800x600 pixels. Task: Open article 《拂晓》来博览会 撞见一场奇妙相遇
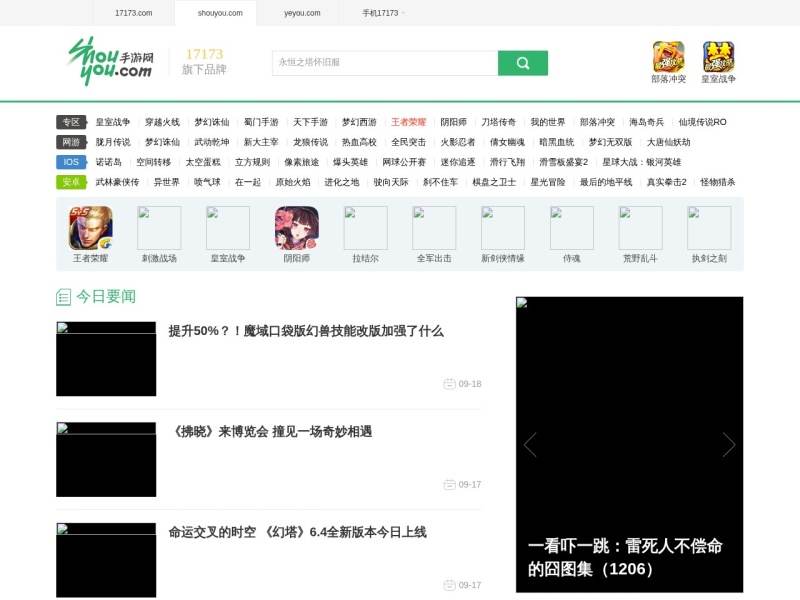271,432
